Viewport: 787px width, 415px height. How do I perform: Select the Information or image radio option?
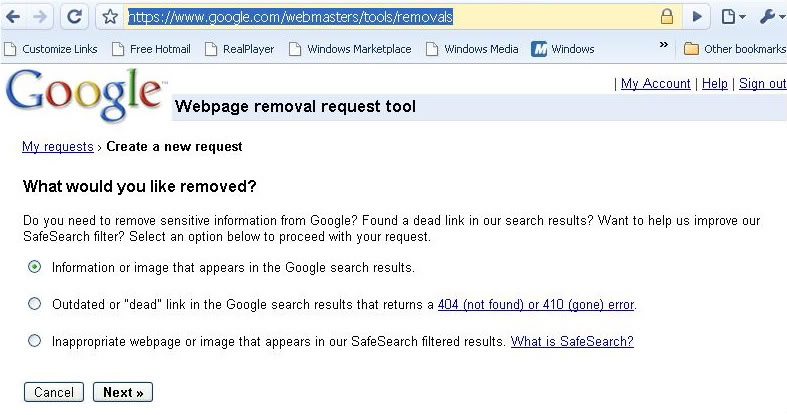tap(35, 267)
